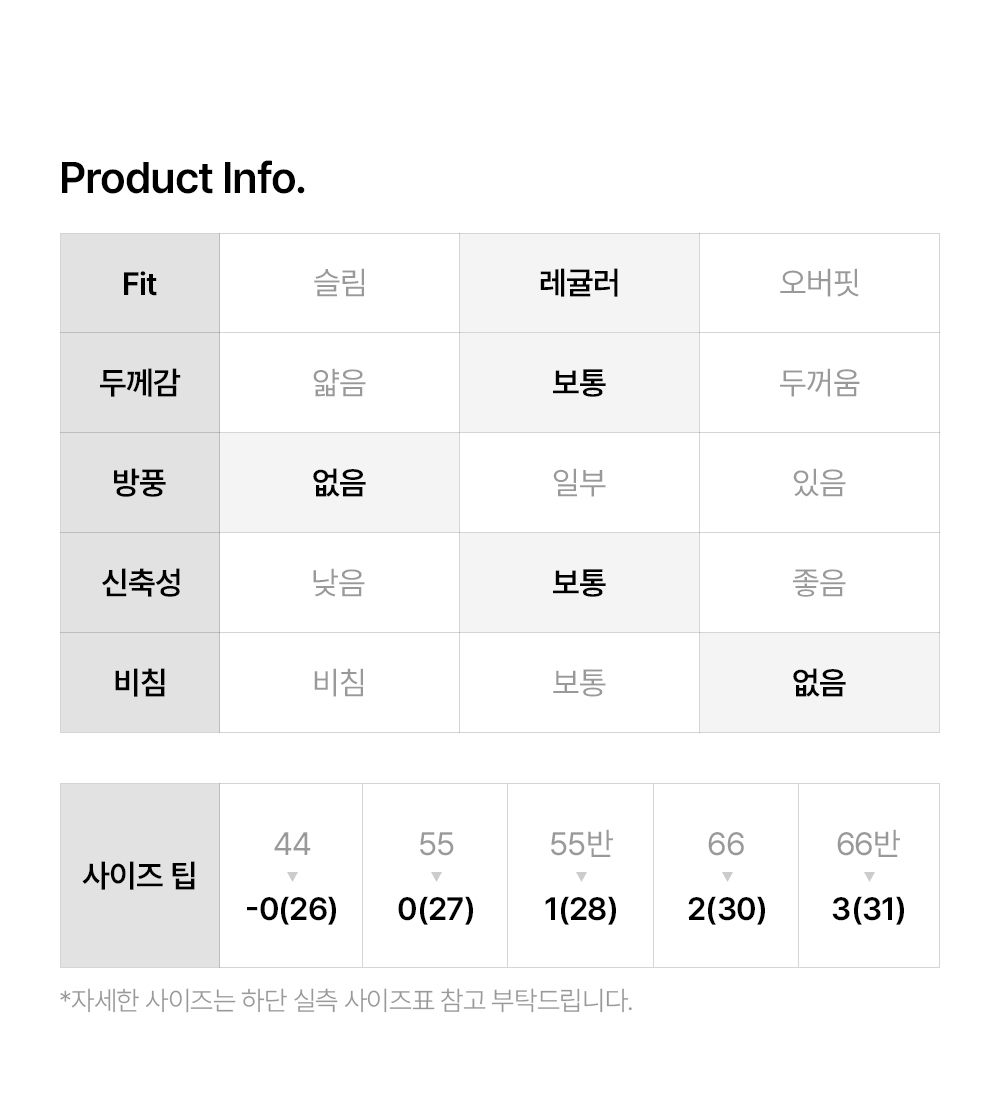Click the down arrow under size 55
1000x1110 pixels.
[x=436, y=877]
